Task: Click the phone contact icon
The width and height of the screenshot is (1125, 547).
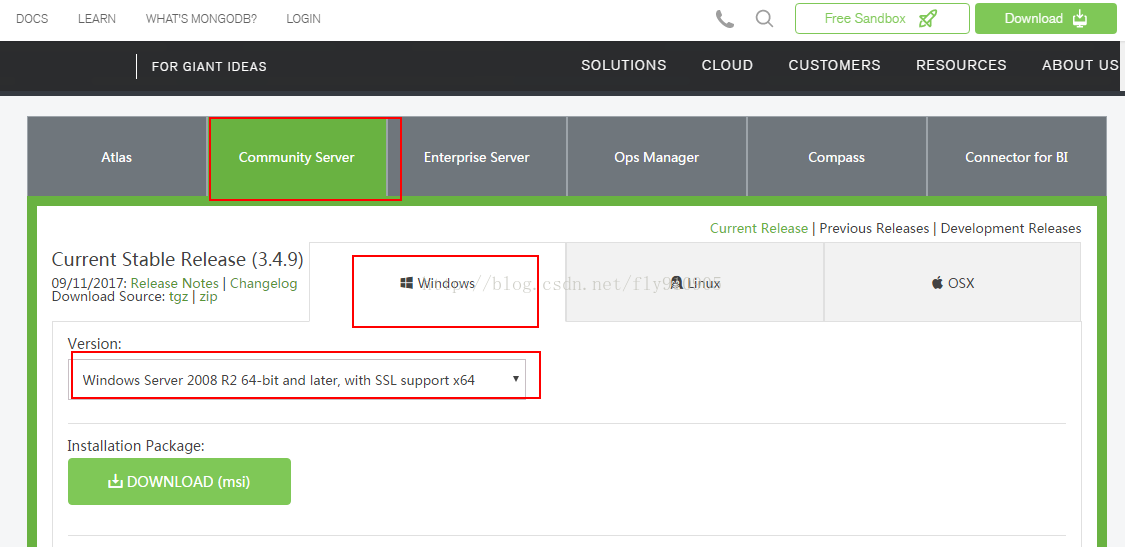Action: point(725,19)
